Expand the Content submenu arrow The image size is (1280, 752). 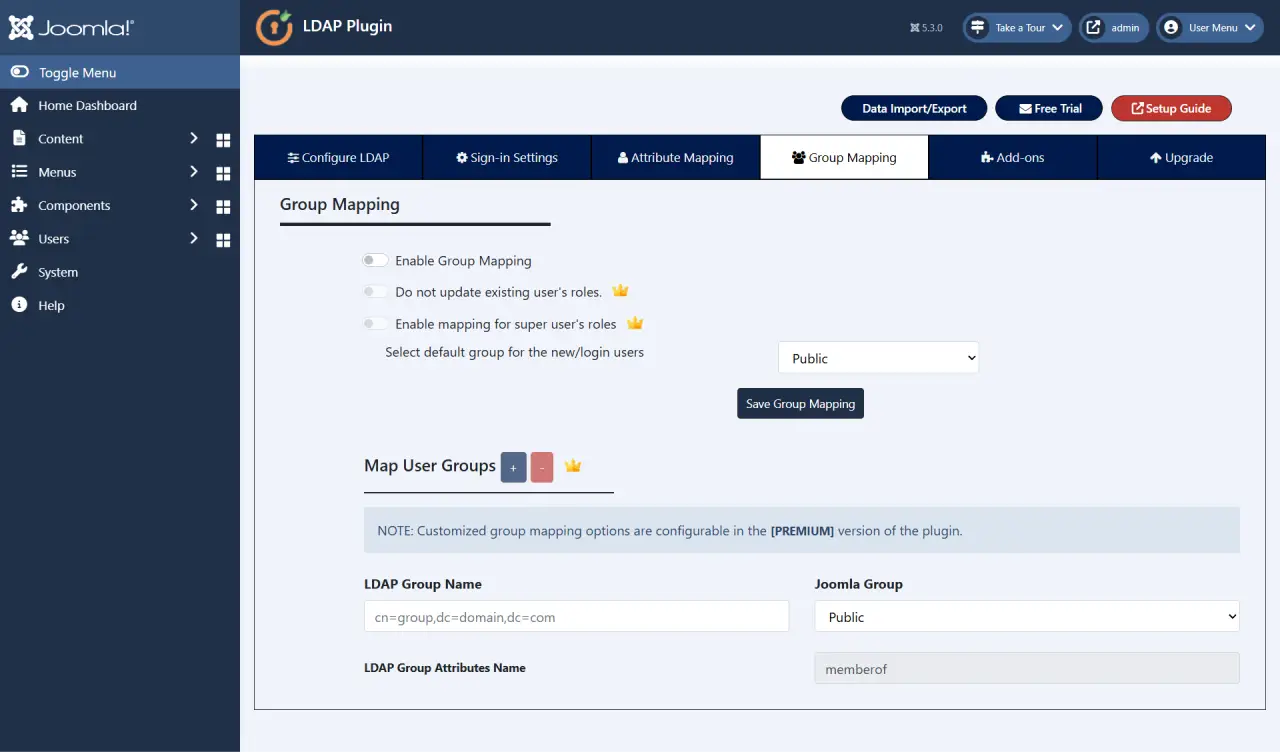[194, 138]
